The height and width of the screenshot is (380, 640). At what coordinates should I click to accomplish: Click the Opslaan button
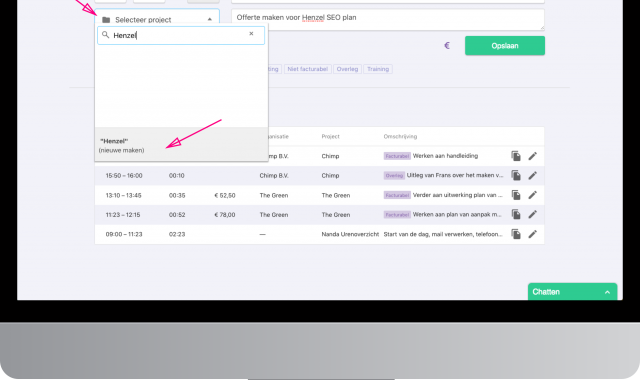coord(504,46)
